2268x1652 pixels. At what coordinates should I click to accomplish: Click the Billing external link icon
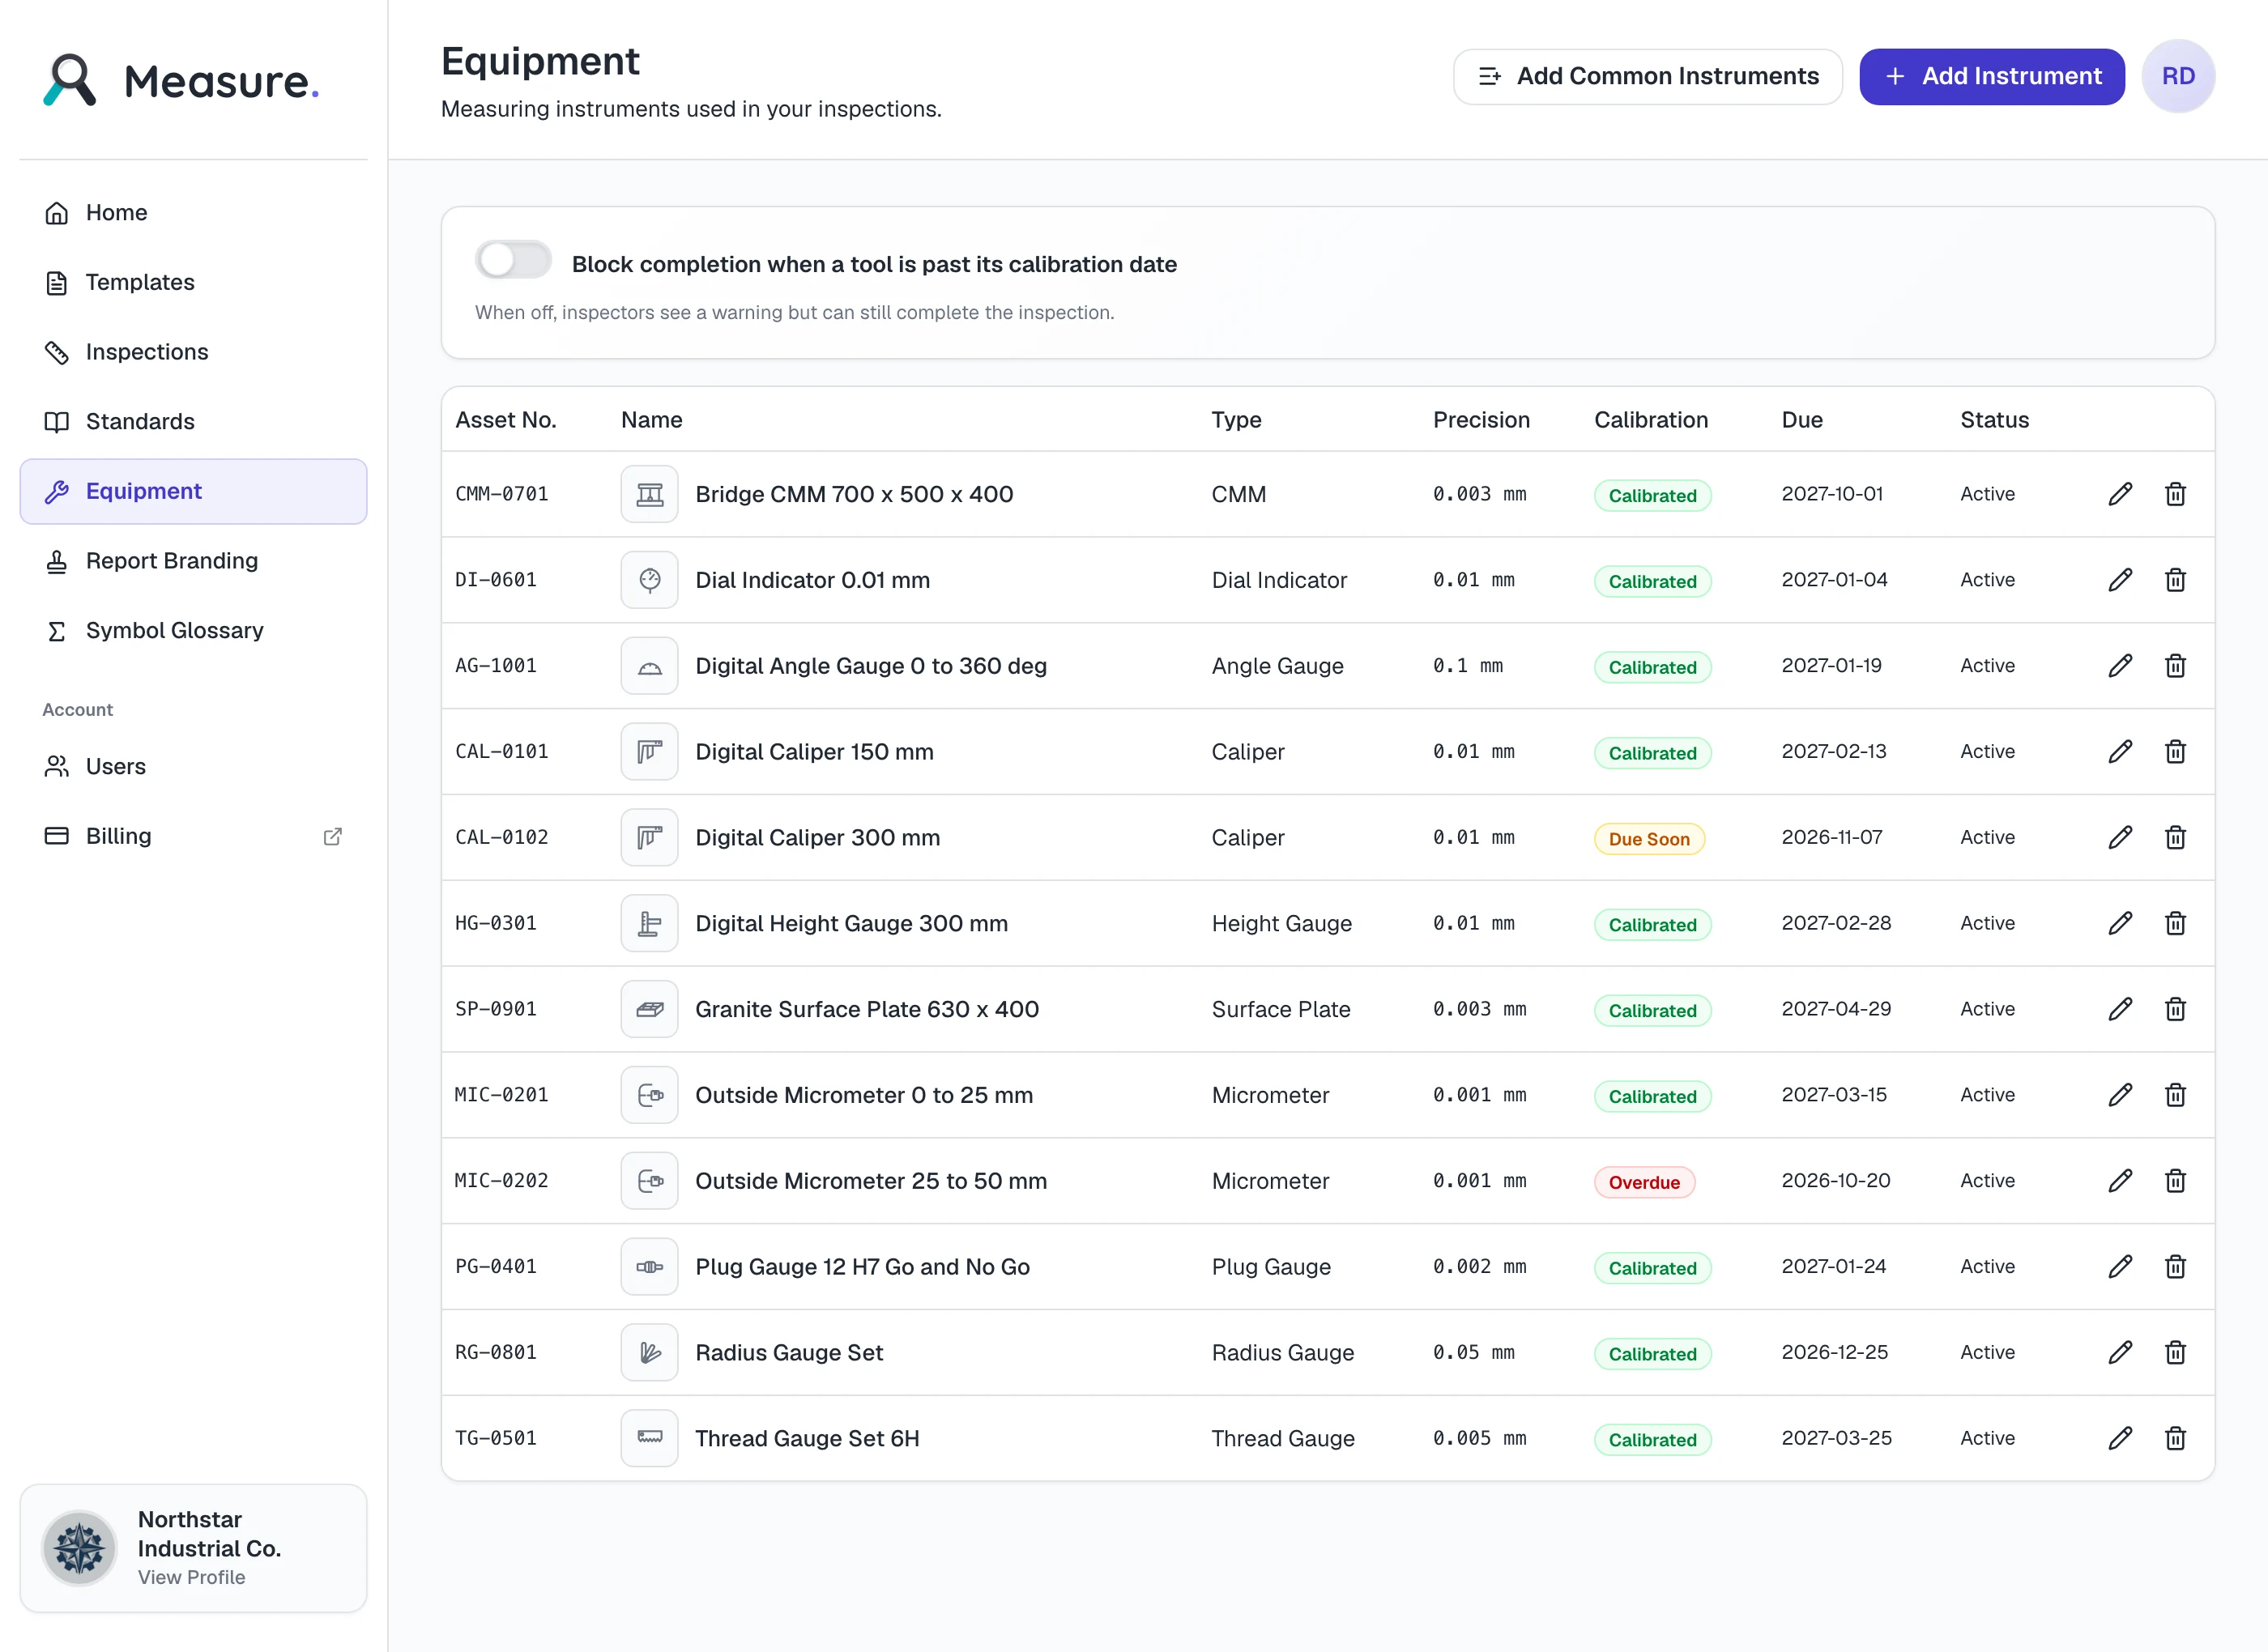[x=333, y=836]
